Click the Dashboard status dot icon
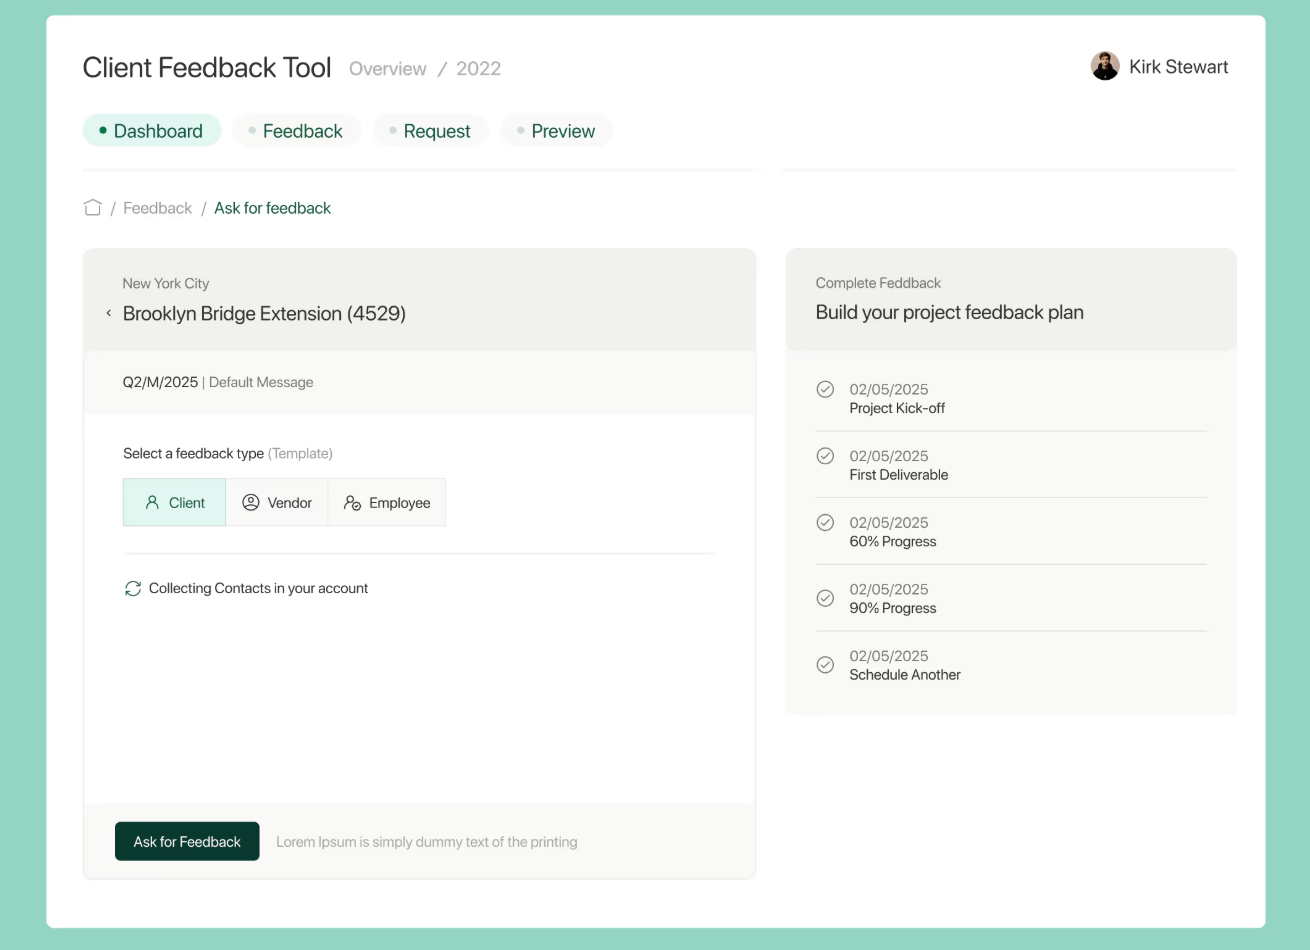 click(x=103, y=130)
